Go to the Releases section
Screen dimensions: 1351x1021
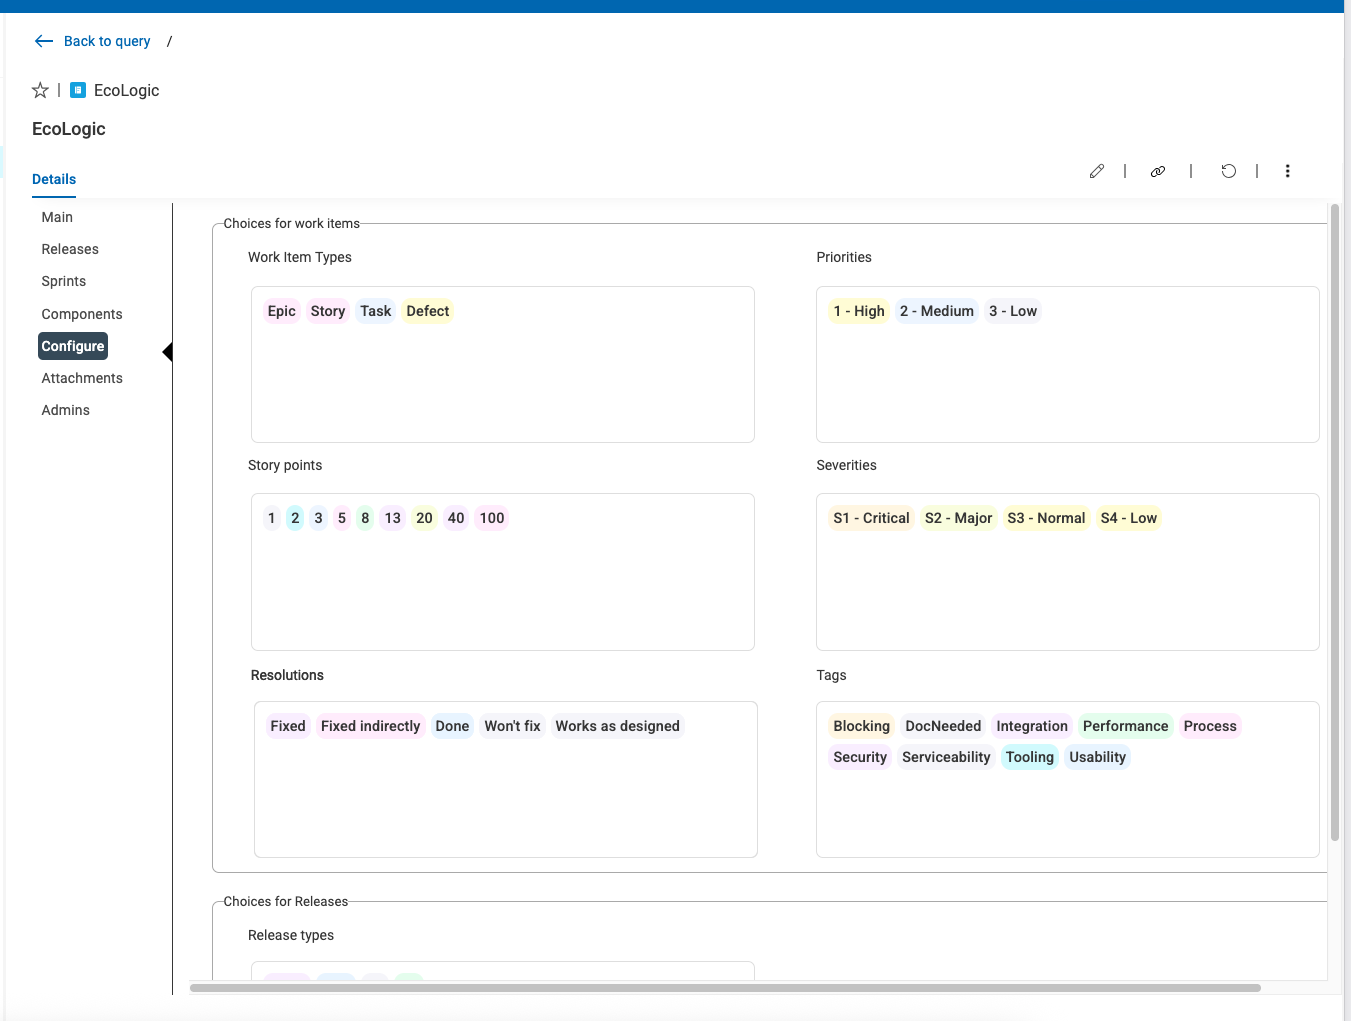pos(70,249)
